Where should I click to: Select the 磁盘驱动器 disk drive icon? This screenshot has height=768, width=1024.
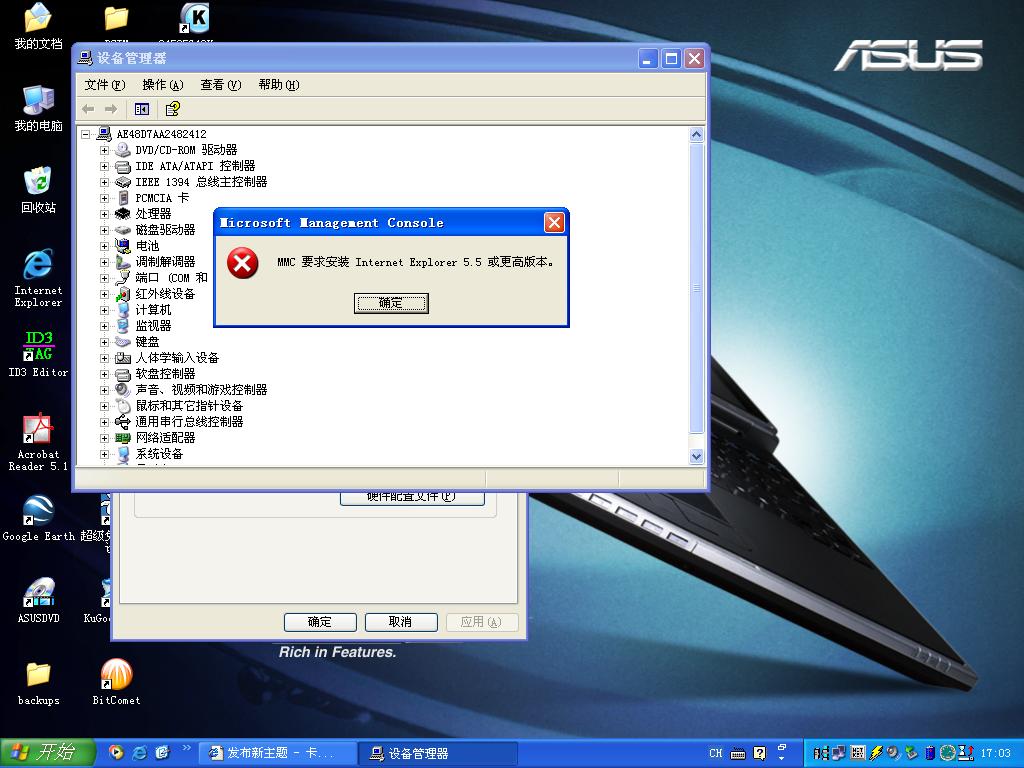[x=123, y=230]
